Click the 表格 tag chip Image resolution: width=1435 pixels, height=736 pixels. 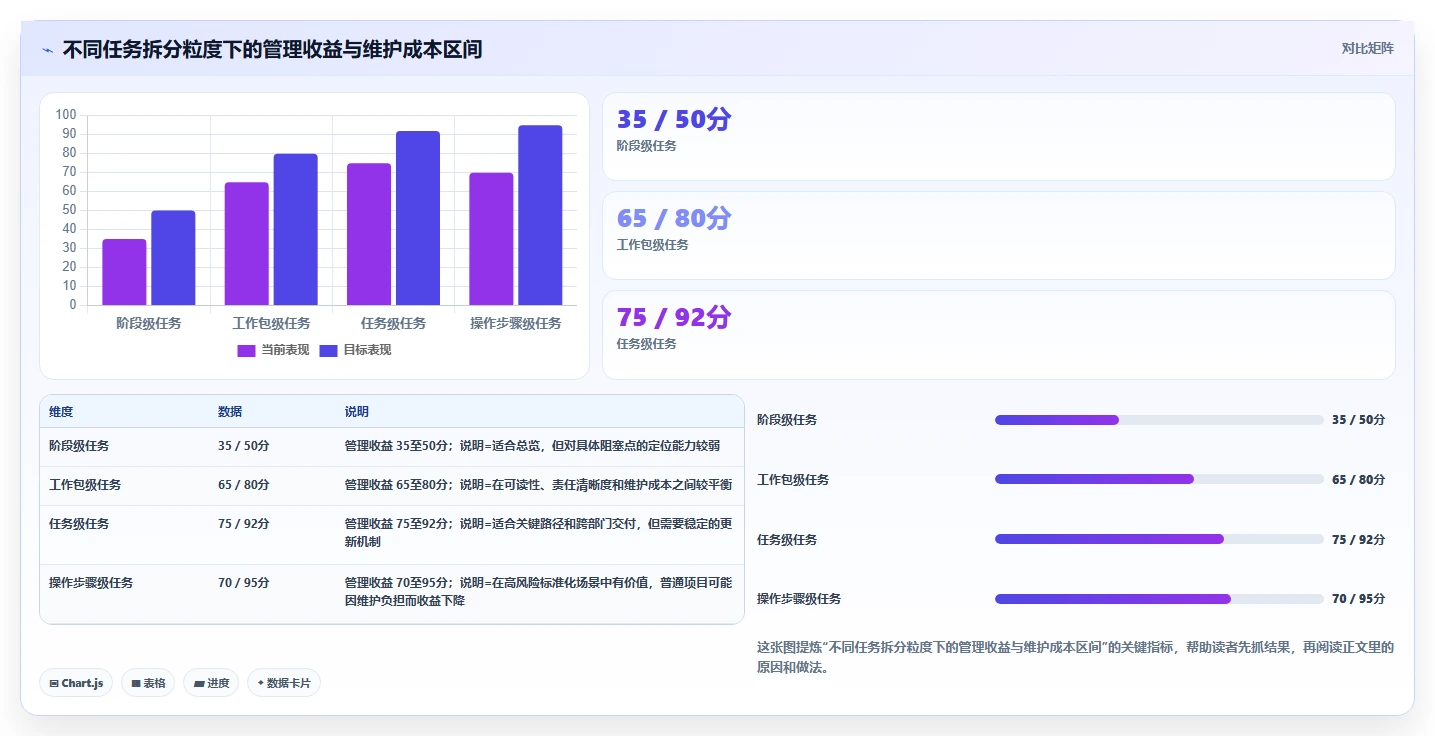click(148, 683)
